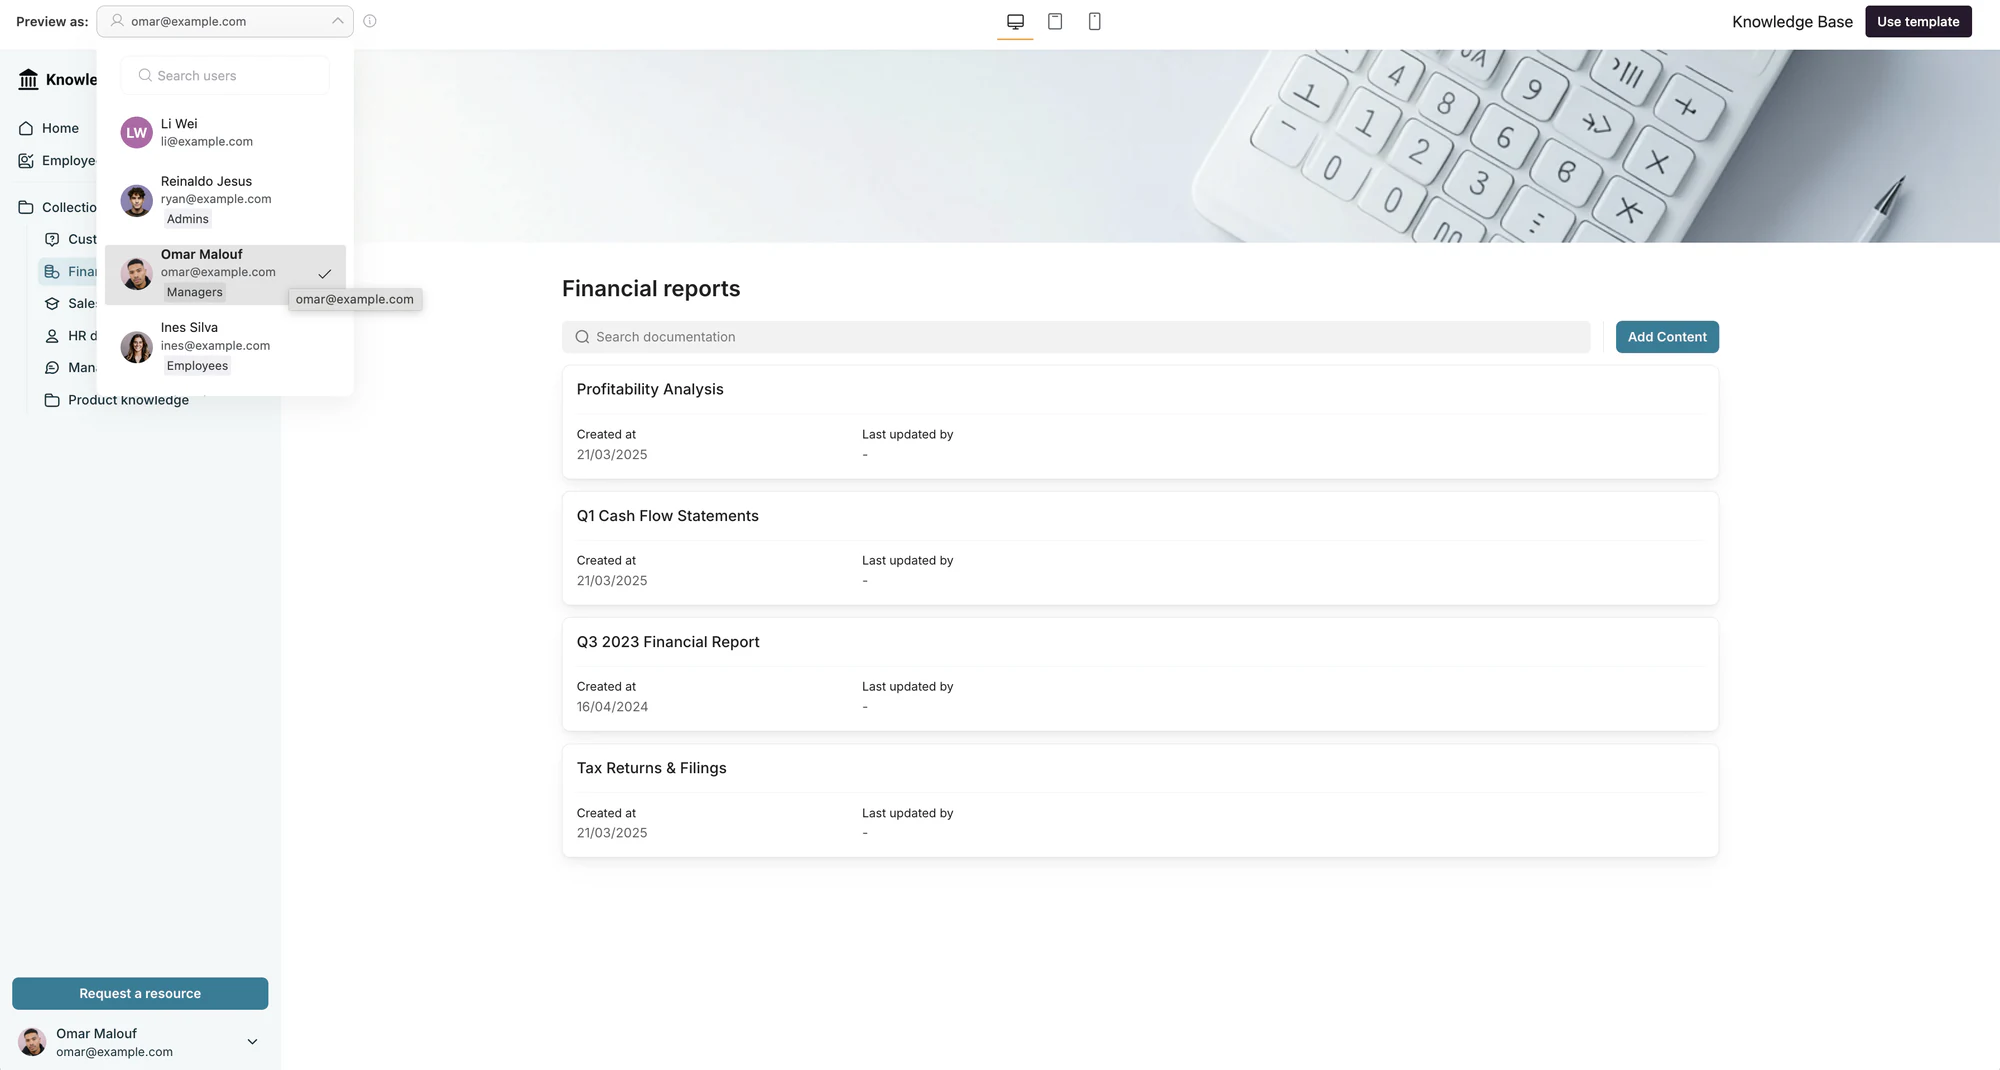Click the Home sidebar icon
This screenshot has height=1070, width=2000.
(26, 128)
